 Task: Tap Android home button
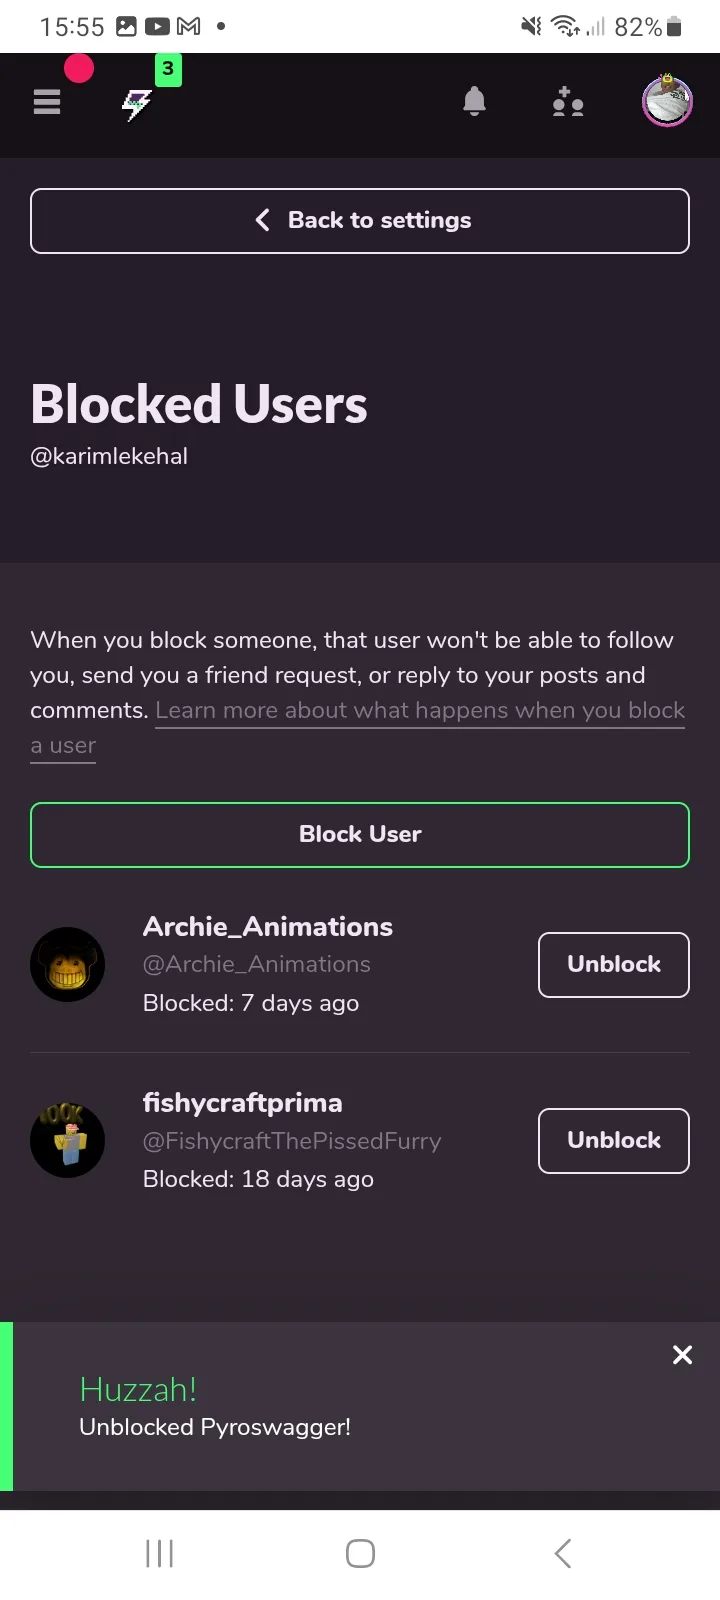tap(360, 1553)
